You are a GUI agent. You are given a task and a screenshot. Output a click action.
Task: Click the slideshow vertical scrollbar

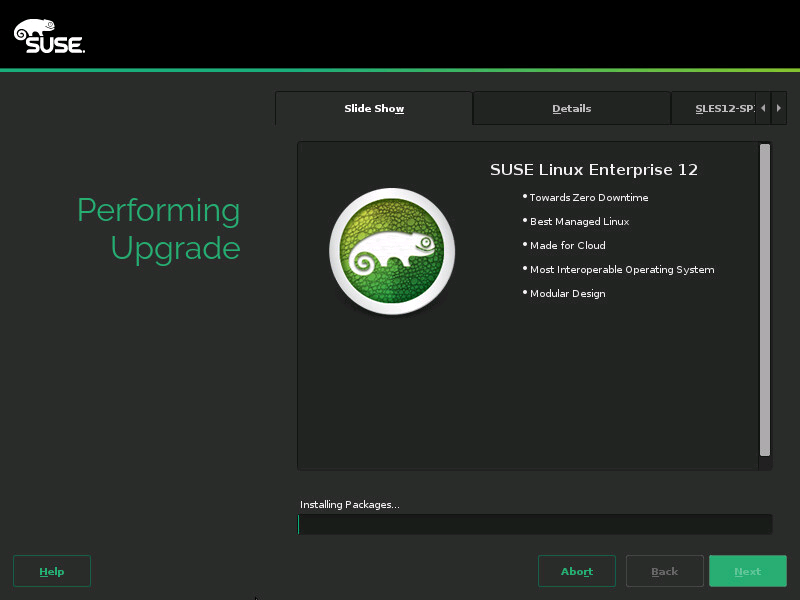pos(764,300)
